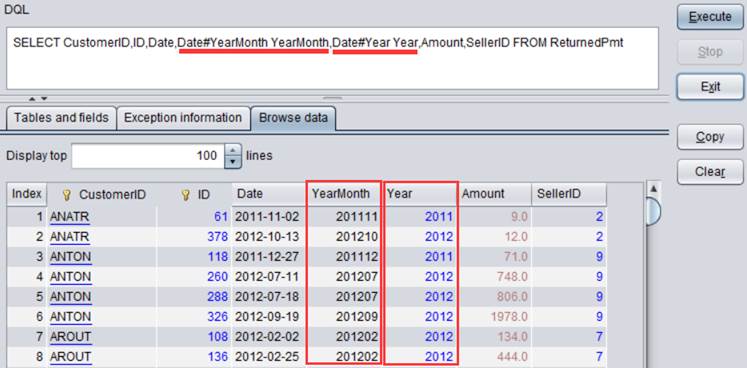Screen dimensions: 747x368
Task: Click the results table vertical scrollbar thumb
Action: click(653, 212)
